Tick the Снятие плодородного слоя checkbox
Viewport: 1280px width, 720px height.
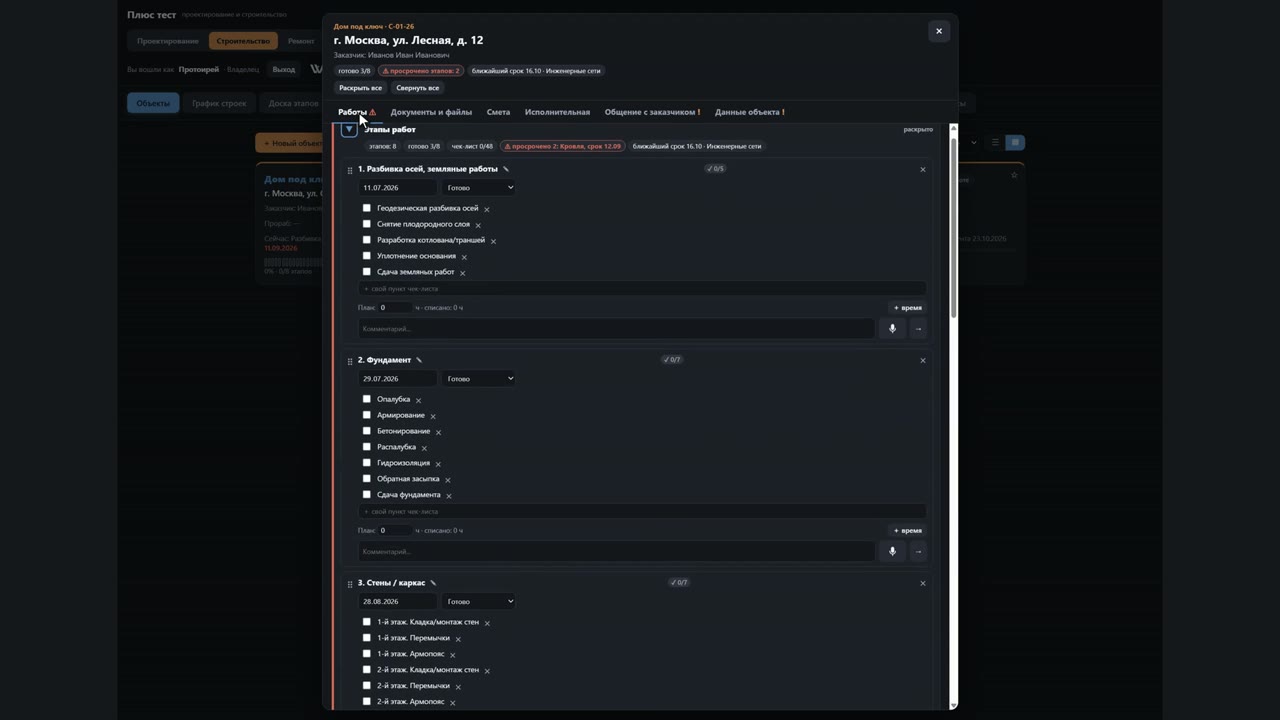pos(367,224)
